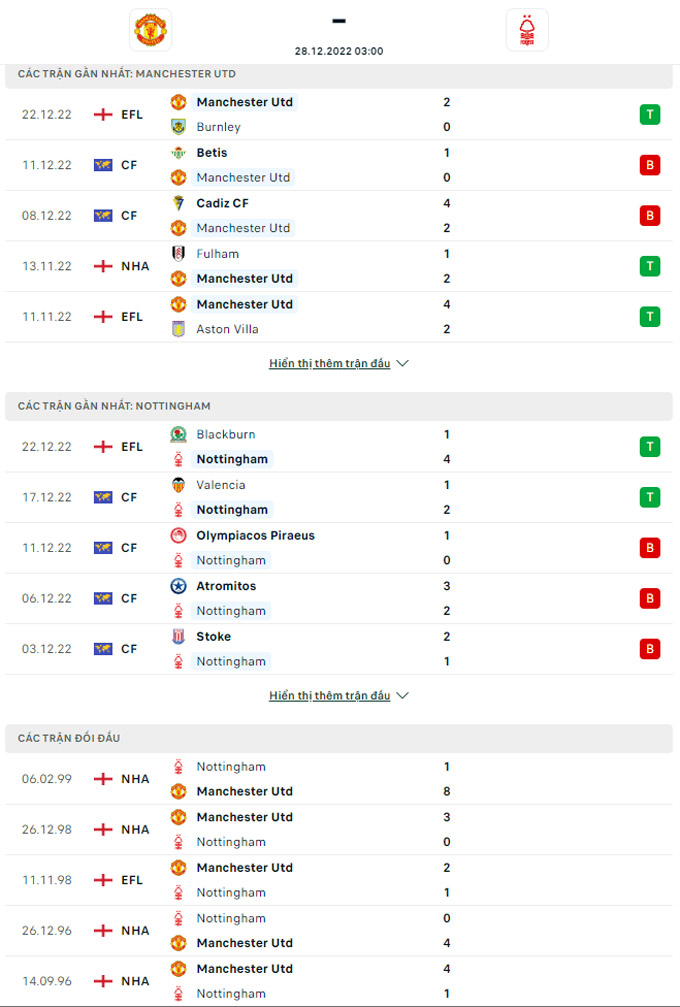Click the Real Betis club logo
The image size is (680, 1007).
pos(178,153)
